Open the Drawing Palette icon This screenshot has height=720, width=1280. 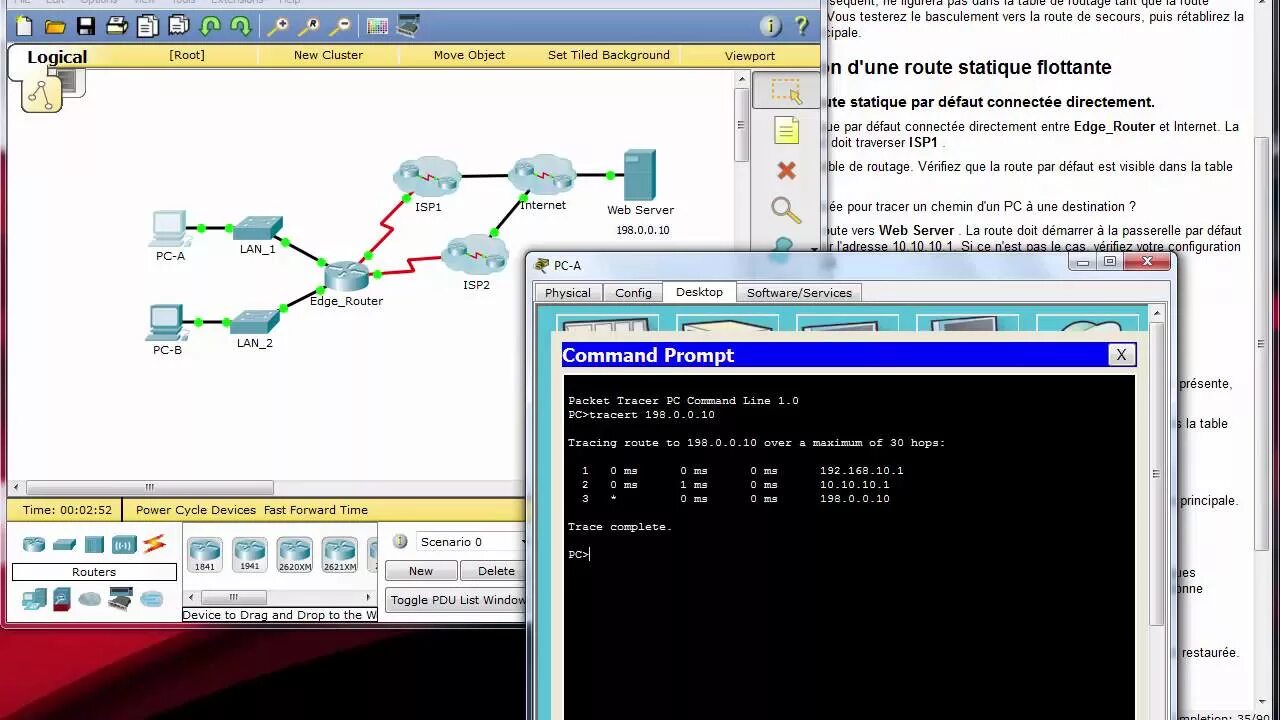(377, 27)
